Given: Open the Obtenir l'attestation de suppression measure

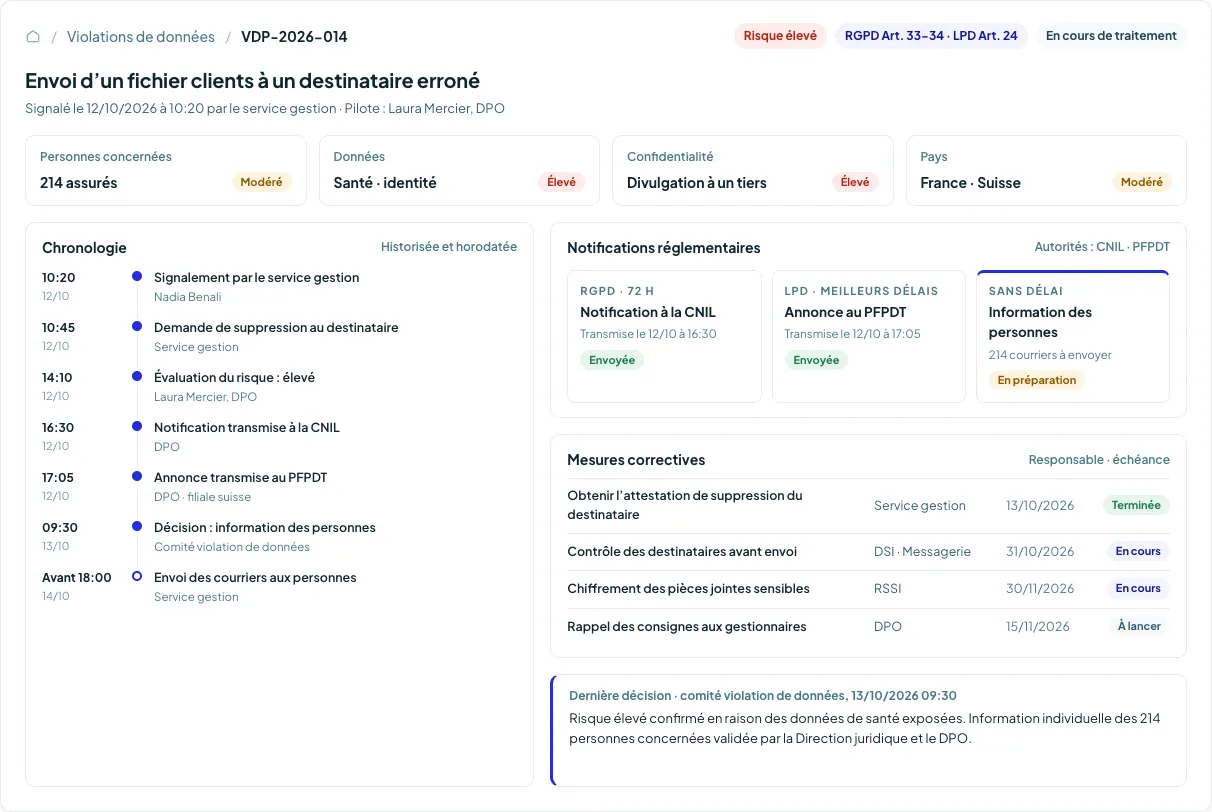Looking at the screenshot, I should point(868,505).
